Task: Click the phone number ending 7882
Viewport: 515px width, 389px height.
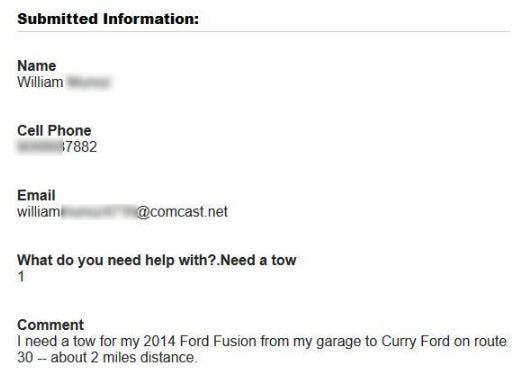Action: point(57,147)
